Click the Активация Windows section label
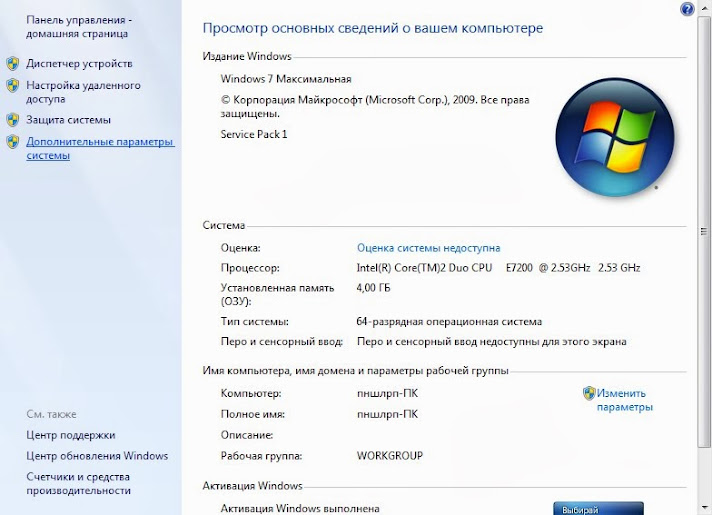The image size is (712, 515). pos(252,486)
